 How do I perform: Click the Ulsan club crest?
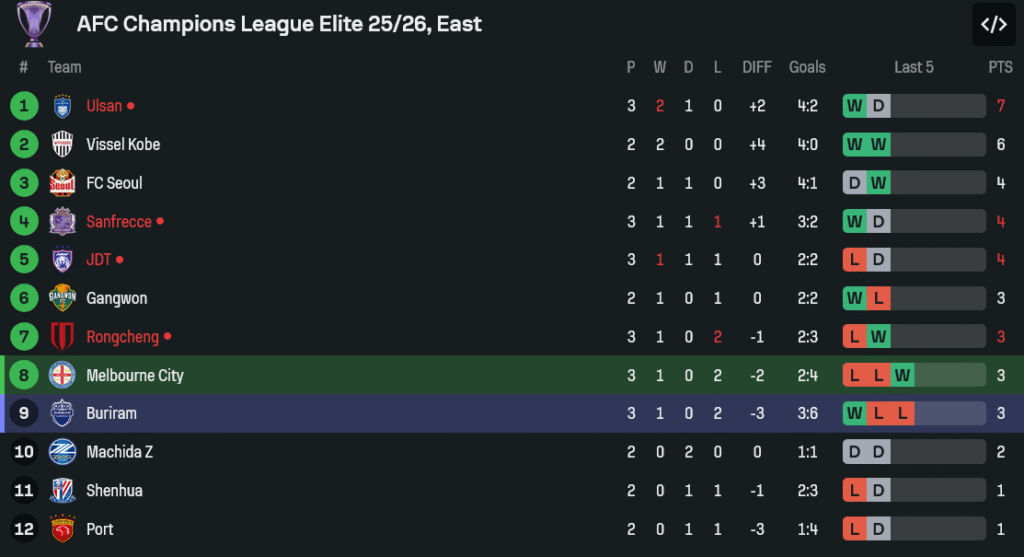(x=62, y=106)
